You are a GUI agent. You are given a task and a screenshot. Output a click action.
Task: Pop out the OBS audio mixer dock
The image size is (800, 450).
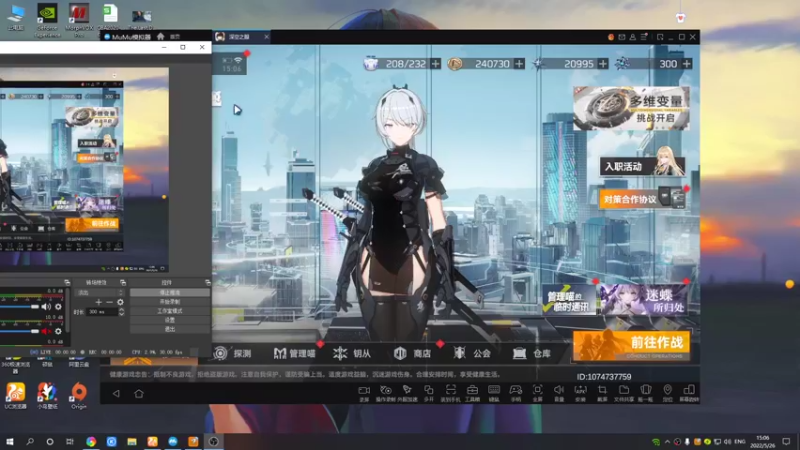pos(67,282)
